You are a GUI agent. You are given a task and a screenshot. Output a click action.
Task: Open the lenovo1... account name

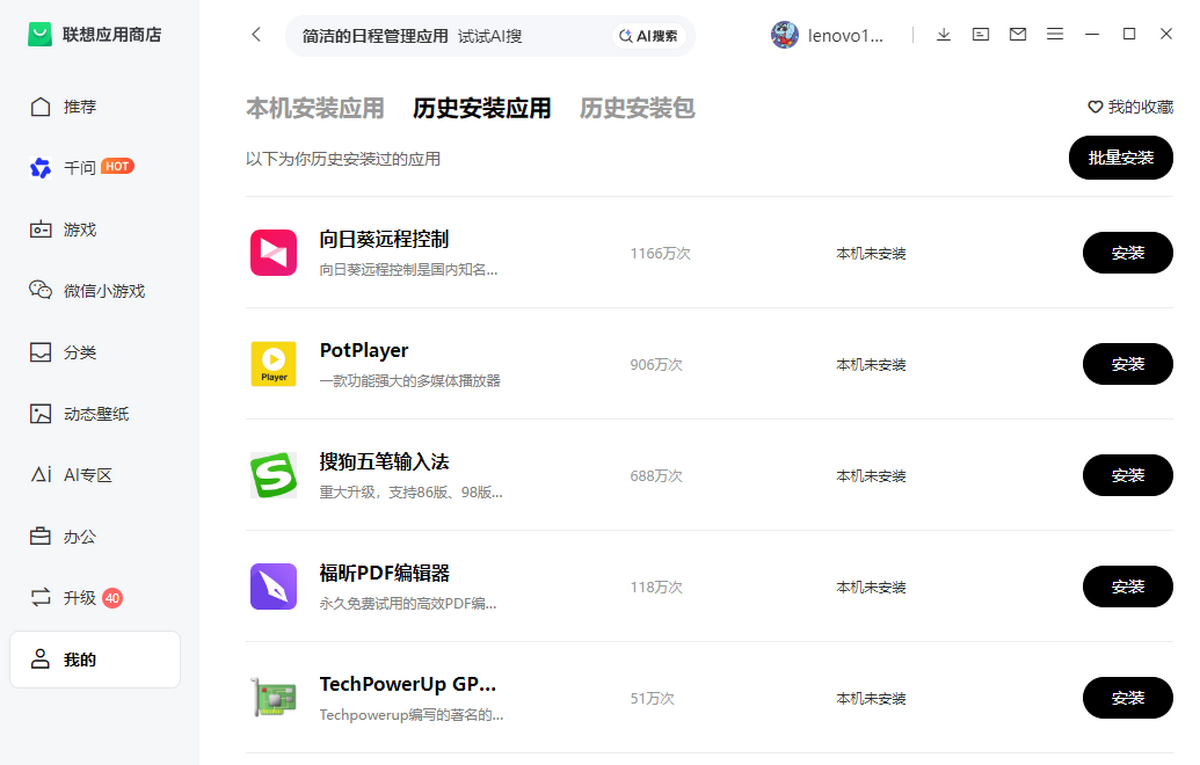tap(846, 36)
